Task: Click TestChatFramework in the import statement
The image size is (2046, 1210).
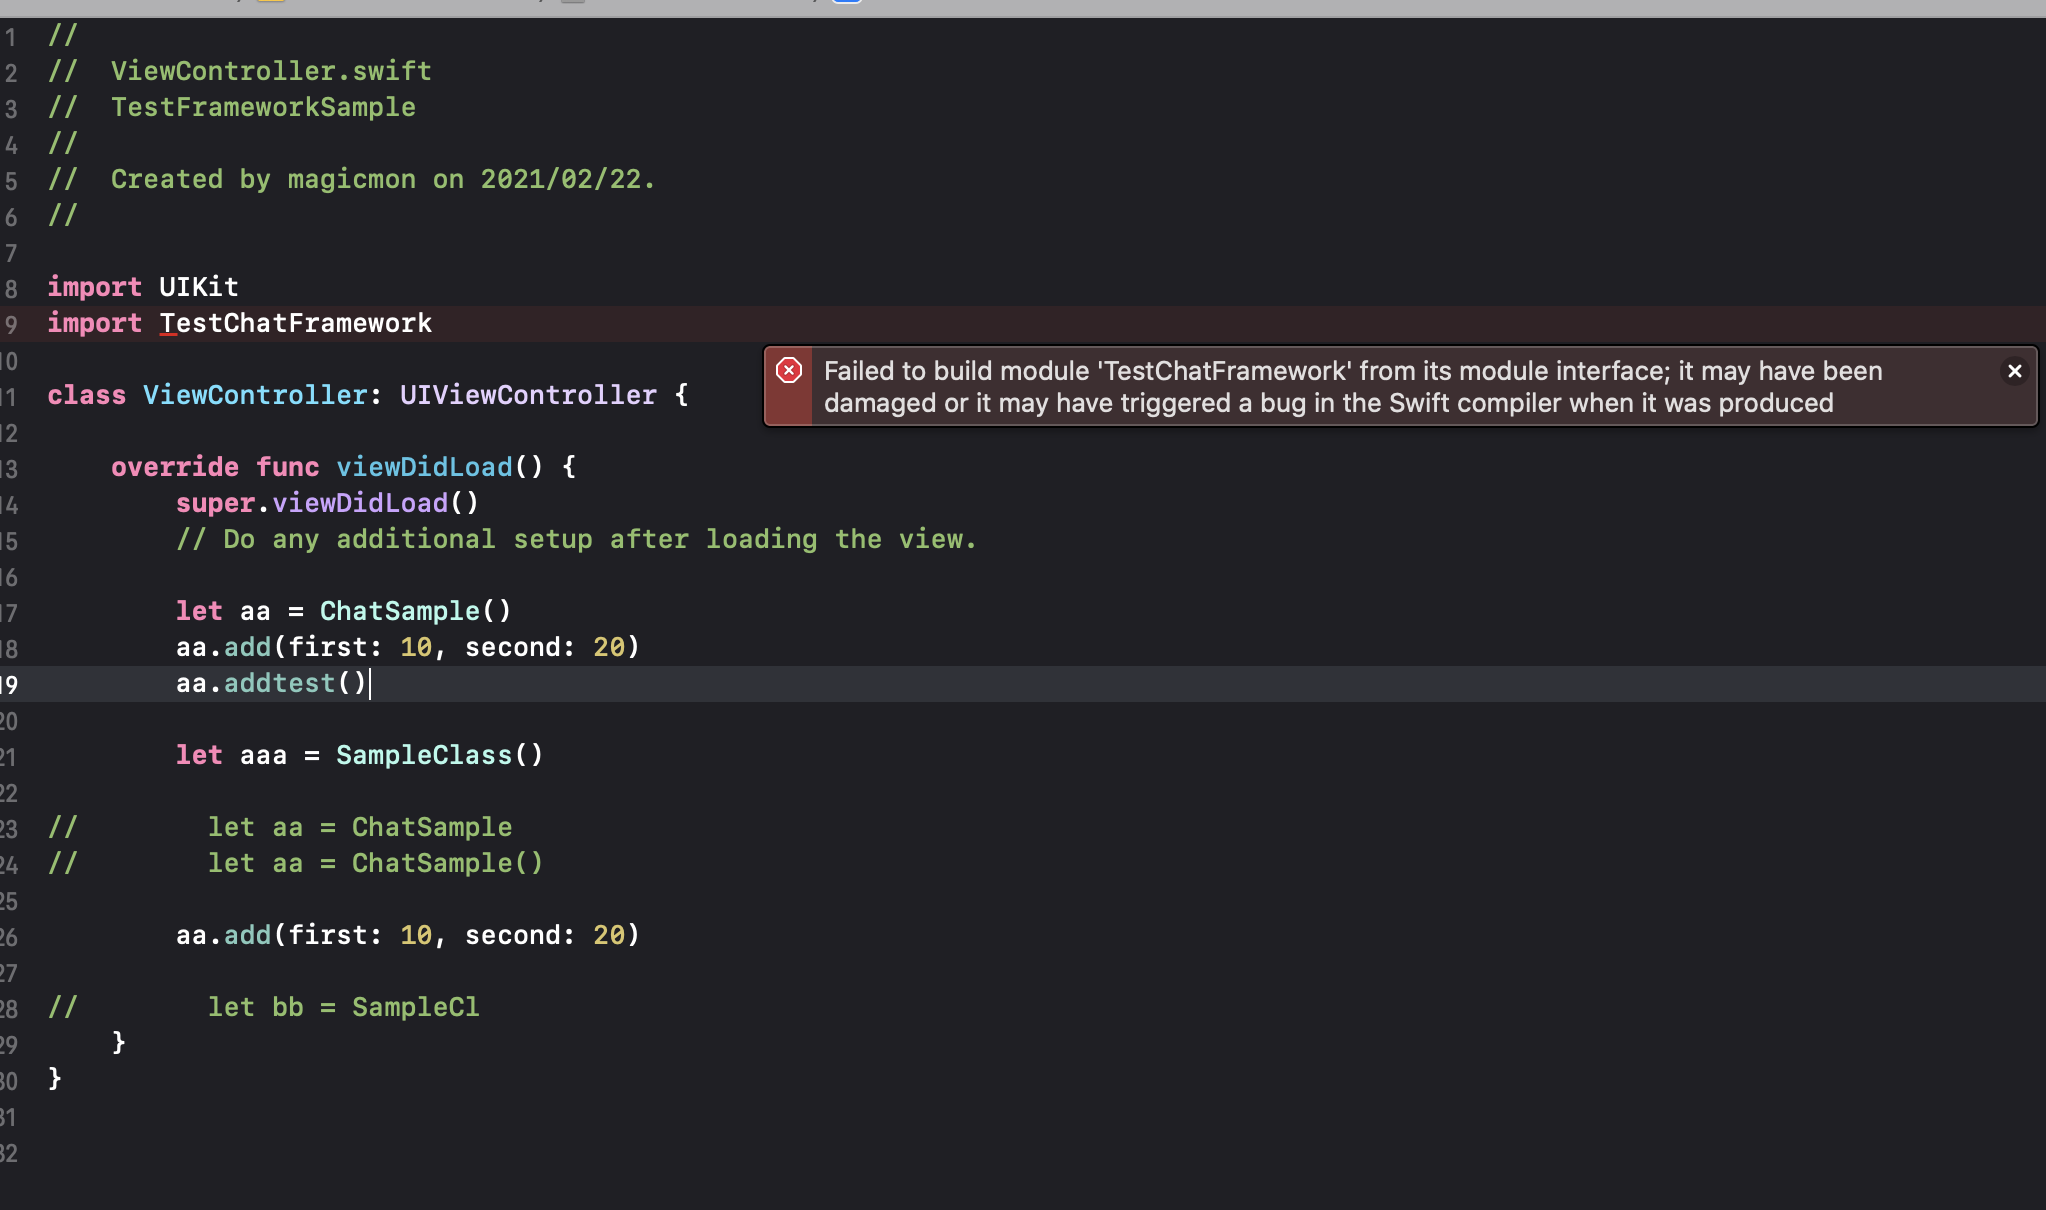Action: [x=296, y=323]
